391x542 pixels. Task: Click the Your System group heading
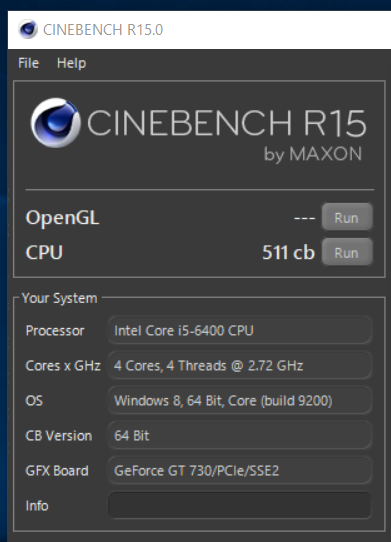59,298
